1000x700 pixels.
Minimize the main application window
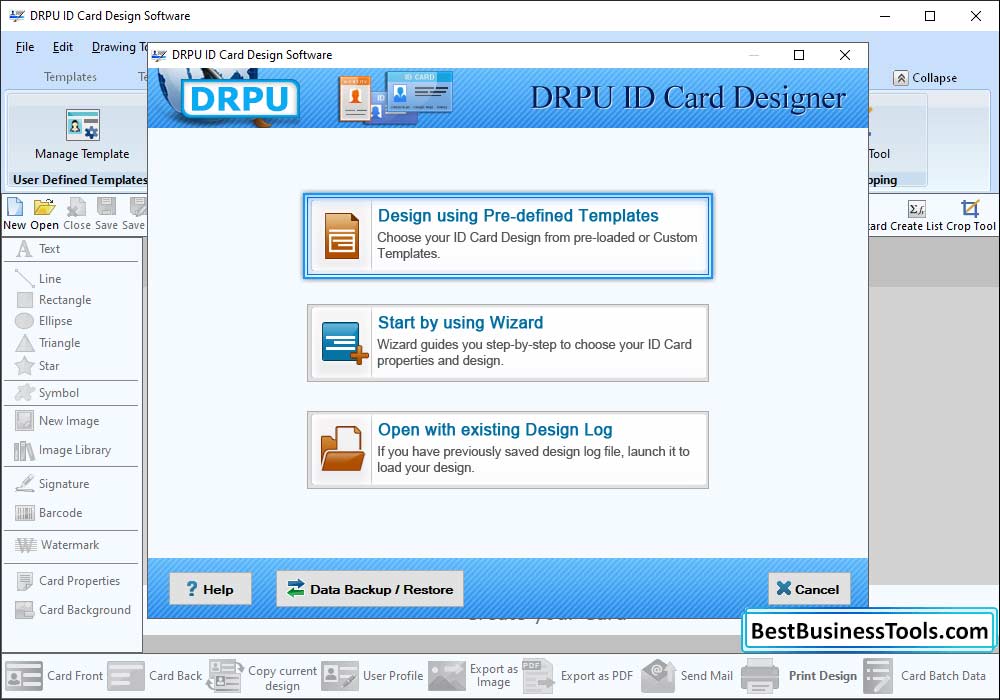coord(885,16)
